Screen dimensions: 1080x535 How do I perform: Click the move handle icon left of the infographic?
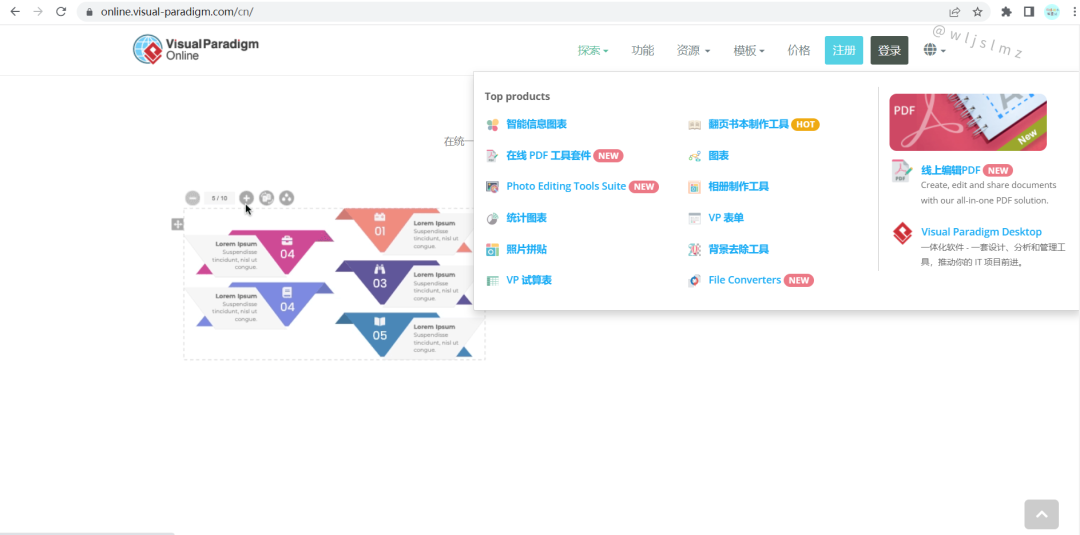(x=177, y=225)
